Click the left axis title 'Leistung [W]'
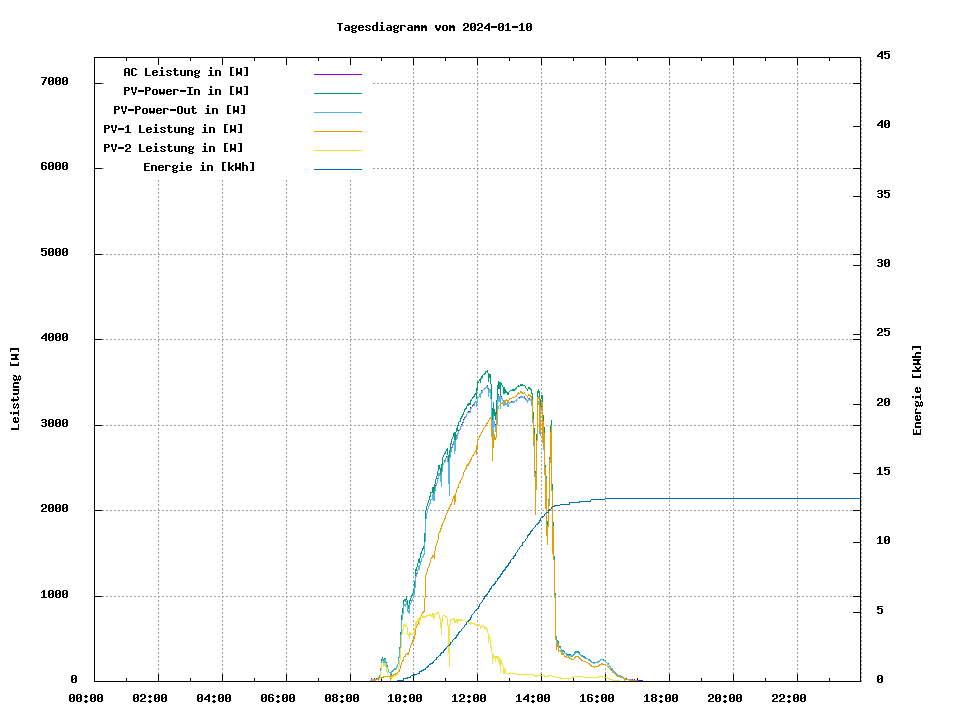The height and width of the screenshot is (720, 960). click(x=16, y=389)
